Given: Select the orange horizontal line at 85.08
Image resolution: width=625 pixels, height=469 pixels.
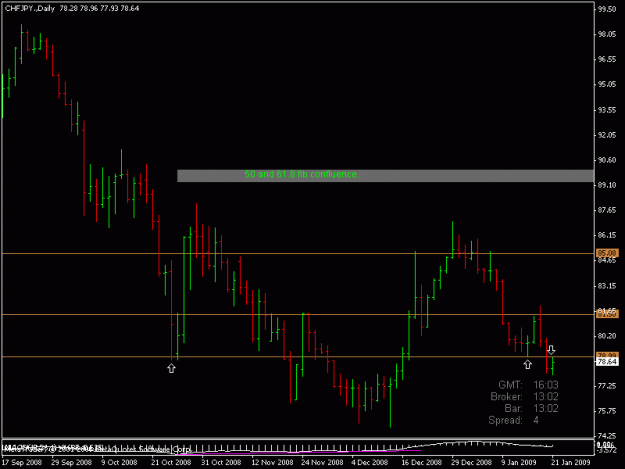Looking at the screenshot, I should [x=297, y=253].
